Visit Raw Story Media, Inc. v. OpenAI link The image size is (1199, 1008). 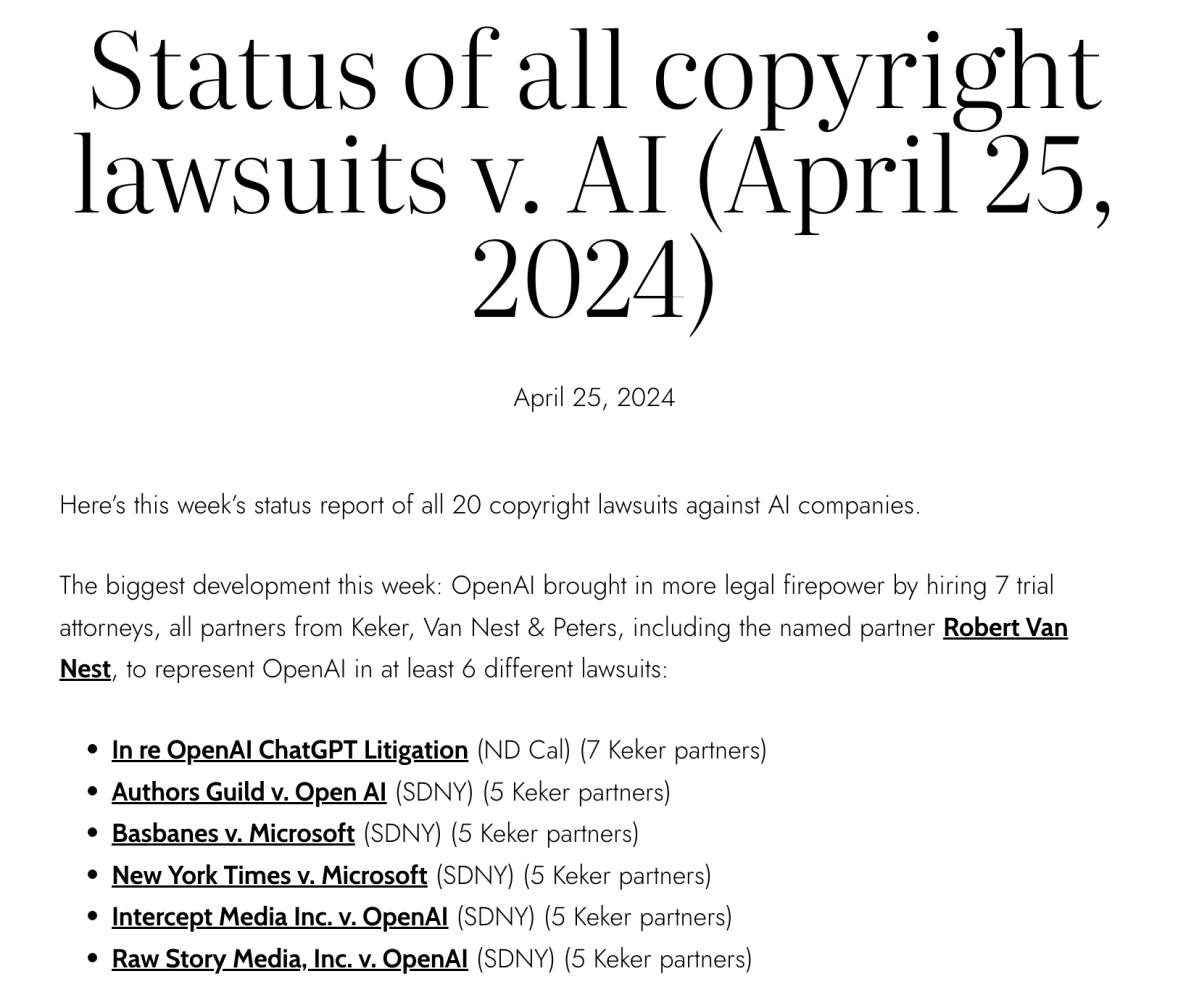(x=289, y=959)
